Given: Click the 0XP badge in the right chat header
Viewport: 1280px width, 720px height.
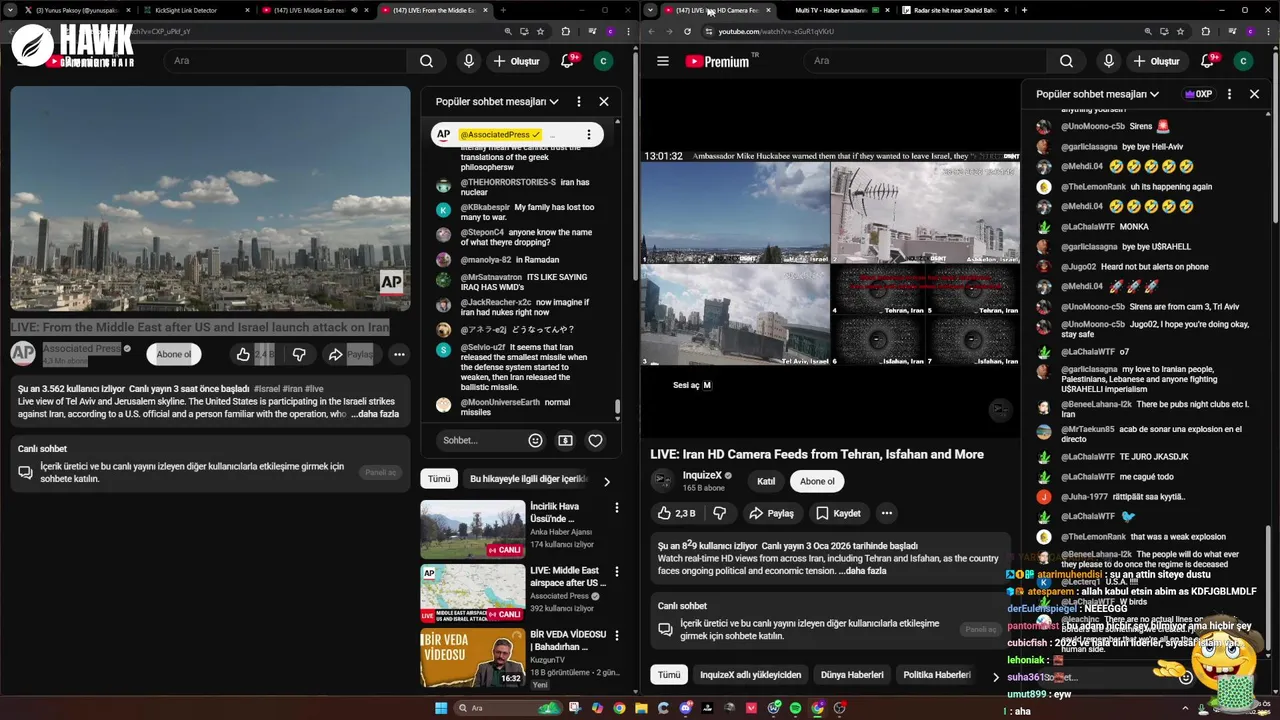Looking at the screenshot, I should coord(1198,94).
